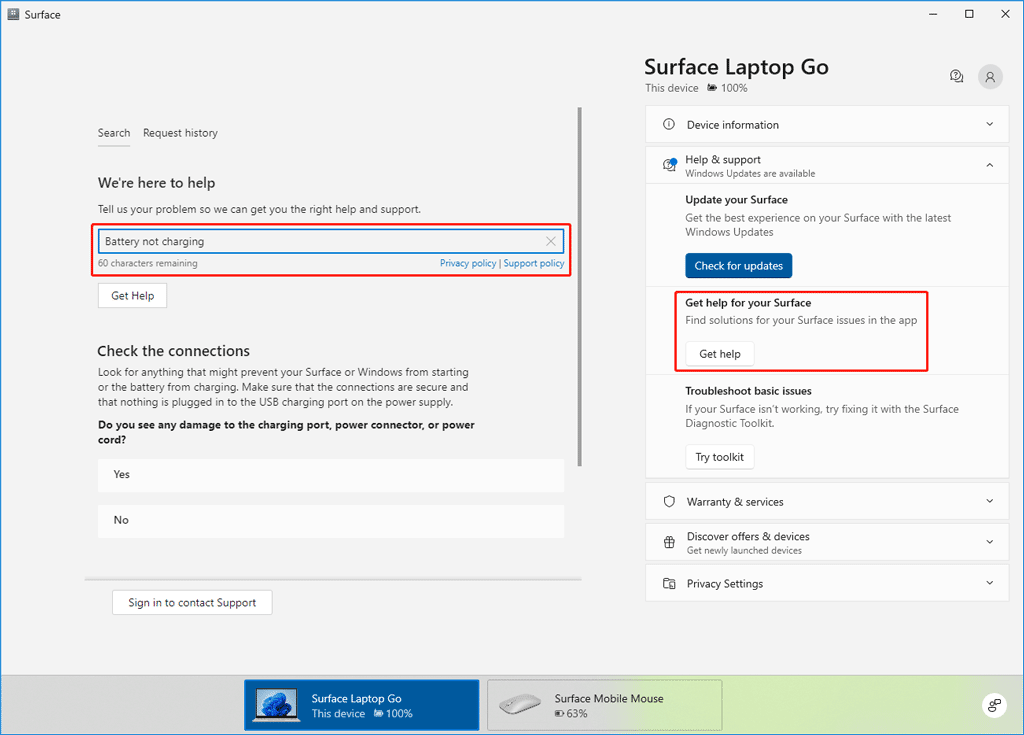This screenshot has width=1024, height=735.
Task: Open the account profile avatar
Action: coord(990,77)
